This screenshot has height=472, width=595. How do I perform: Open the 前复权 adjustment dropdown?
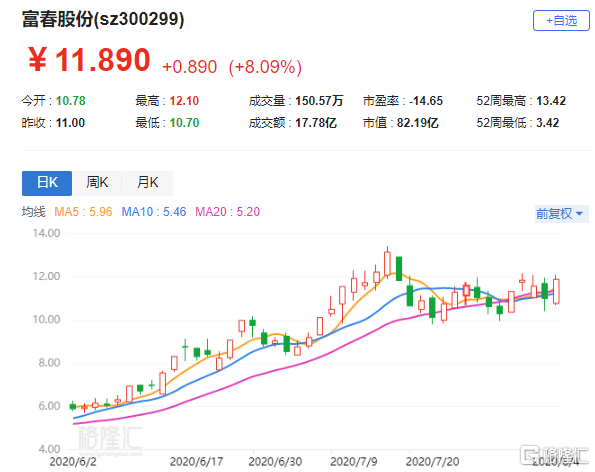coord(561,214)
